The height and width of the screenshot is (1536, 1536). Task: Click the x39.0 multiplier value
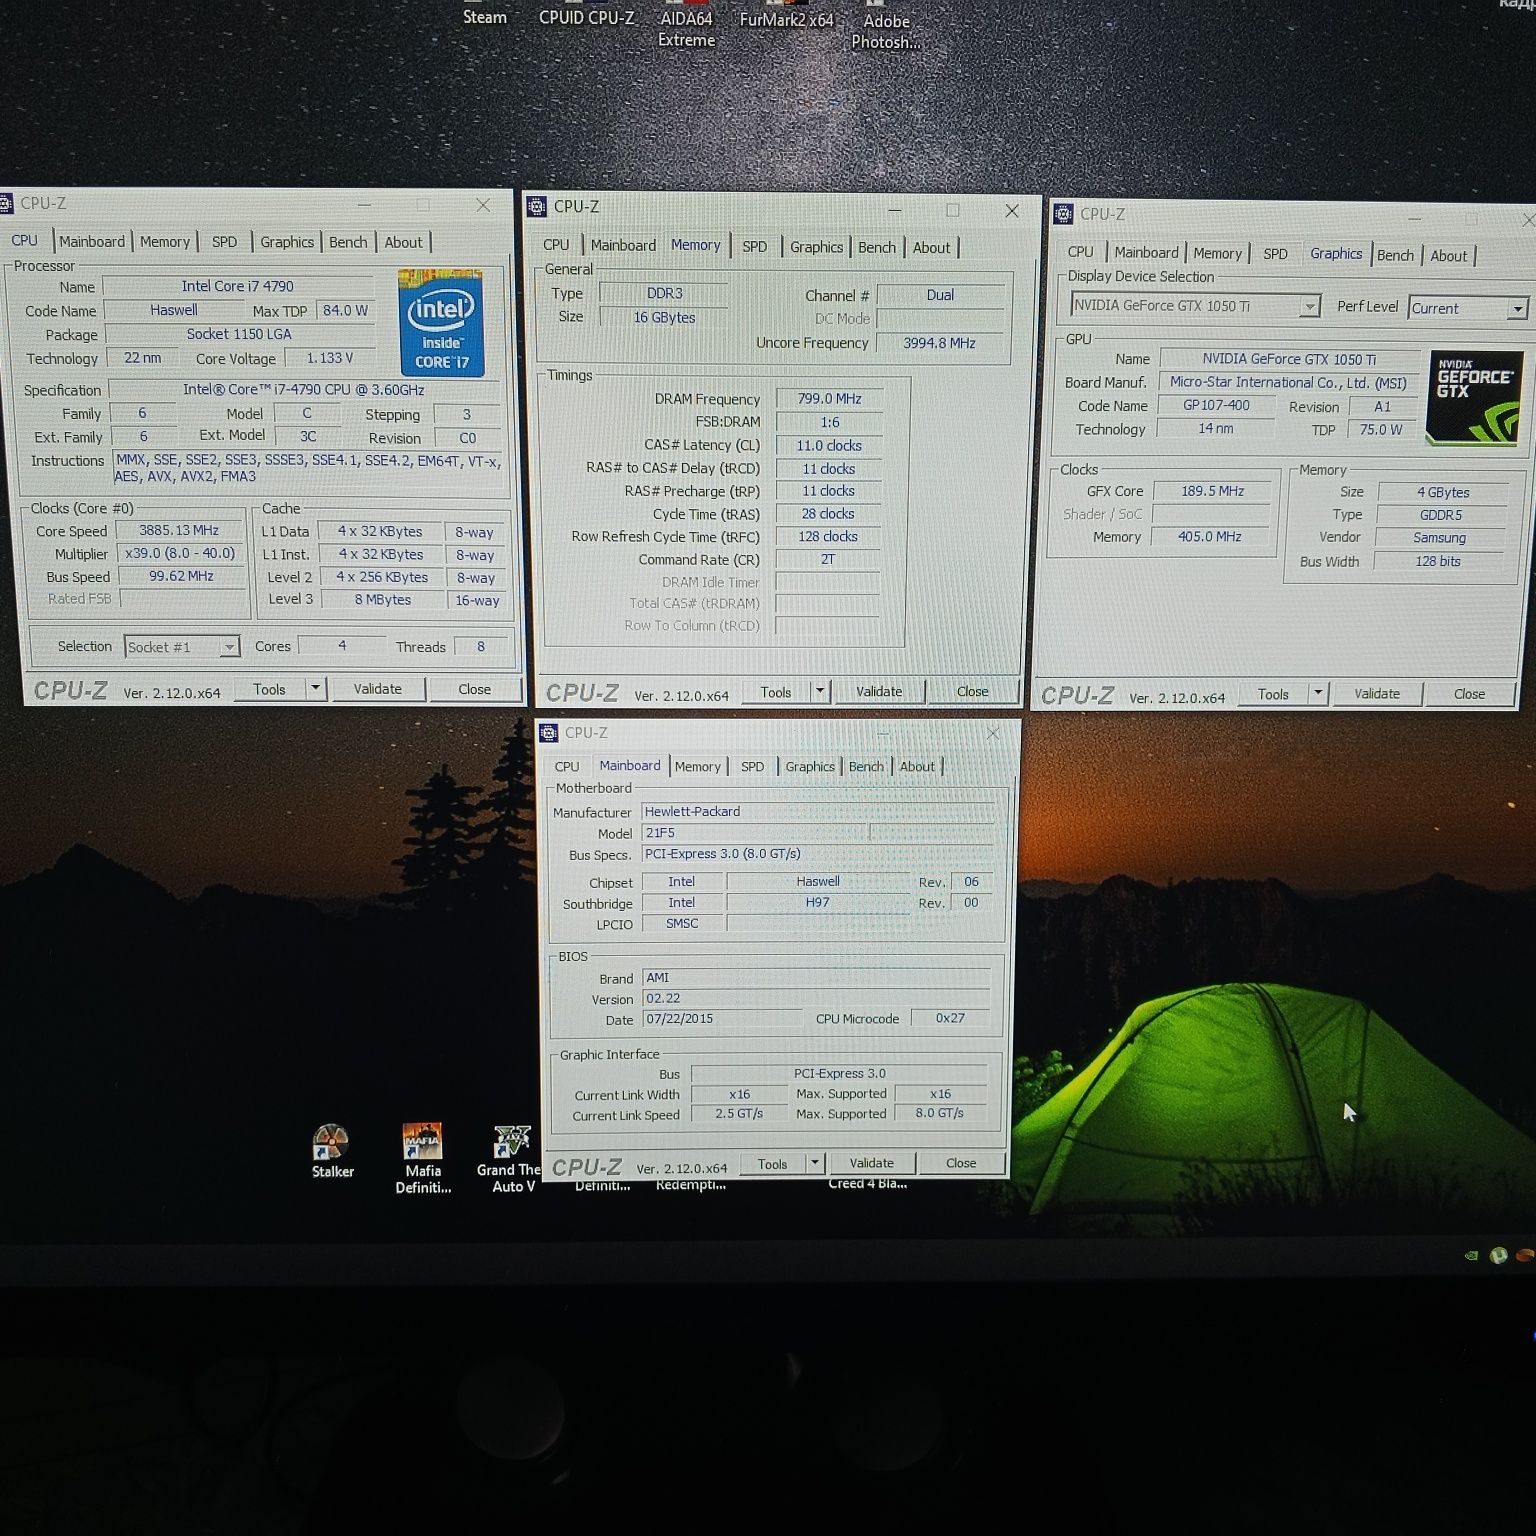pyautogui.click(x=180, y=554)
